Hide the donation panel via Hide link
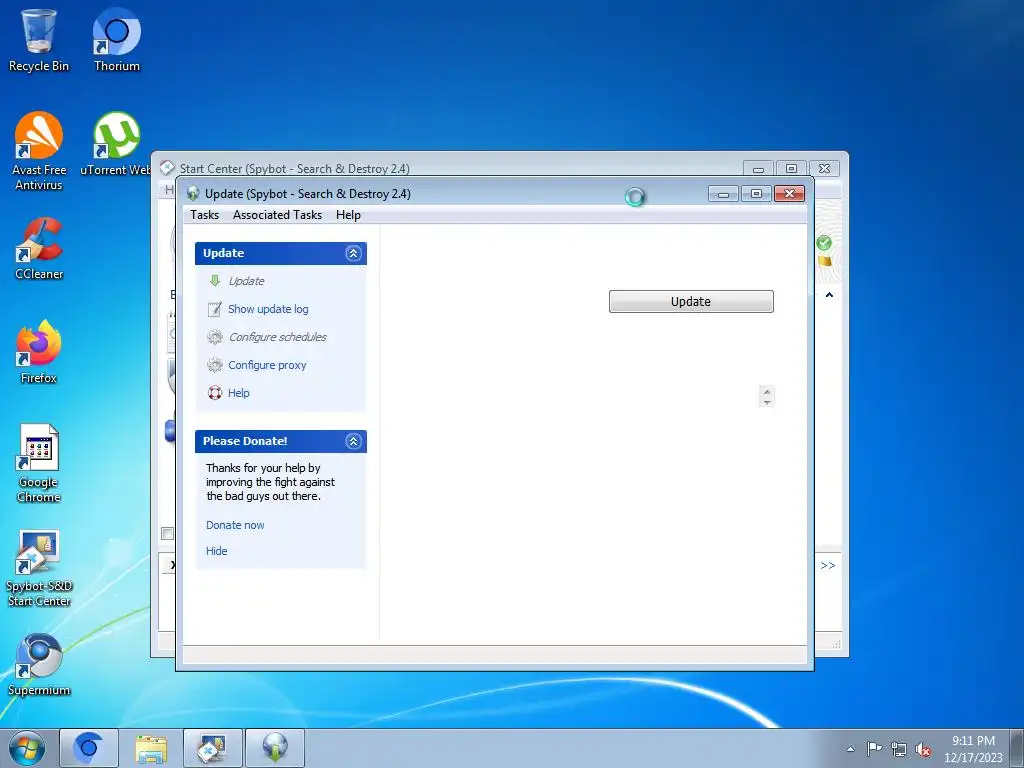 216,551
